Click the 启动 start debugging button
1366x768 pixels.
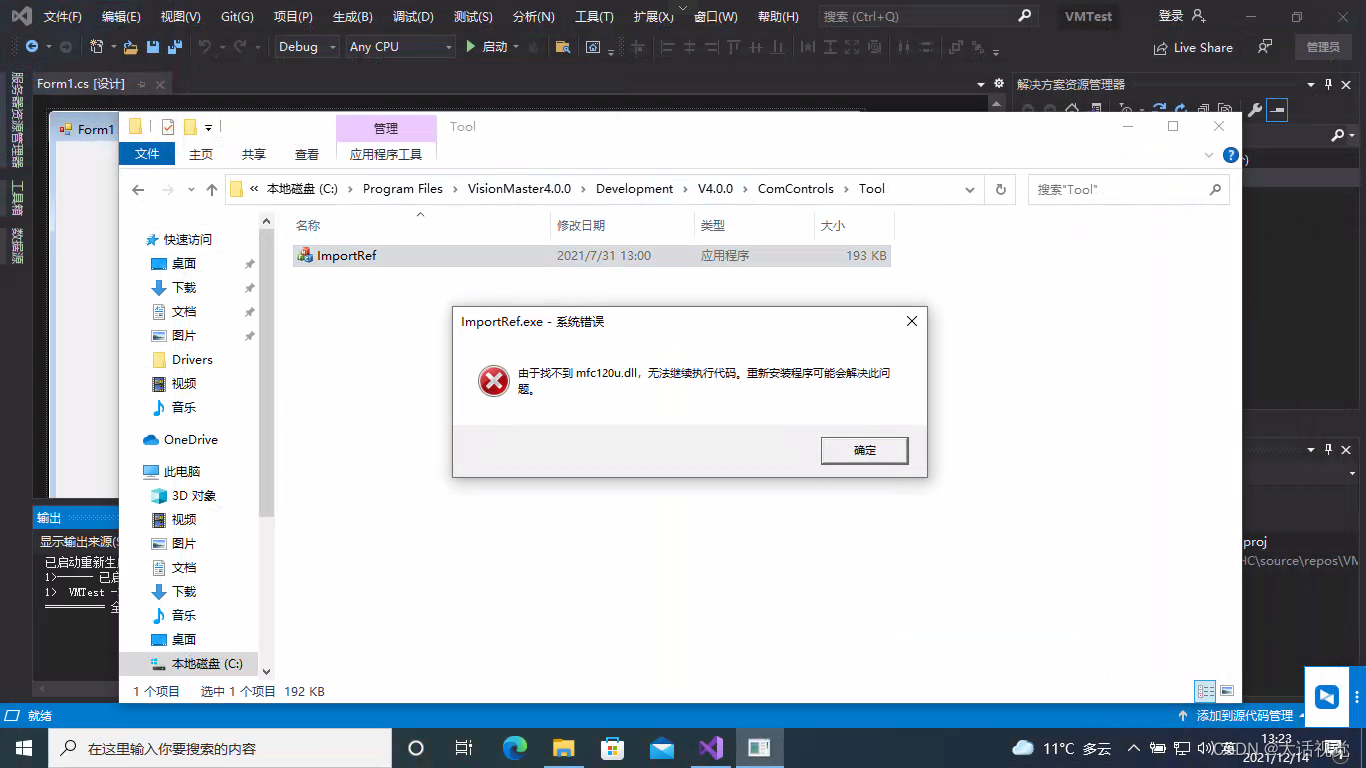(487, 47)
